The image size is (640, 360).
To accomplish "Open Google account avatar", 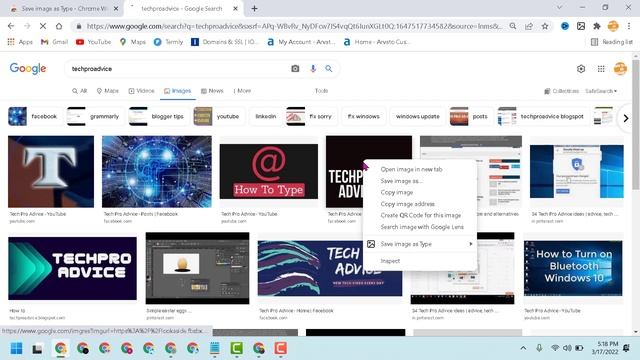I will point(620,69).
